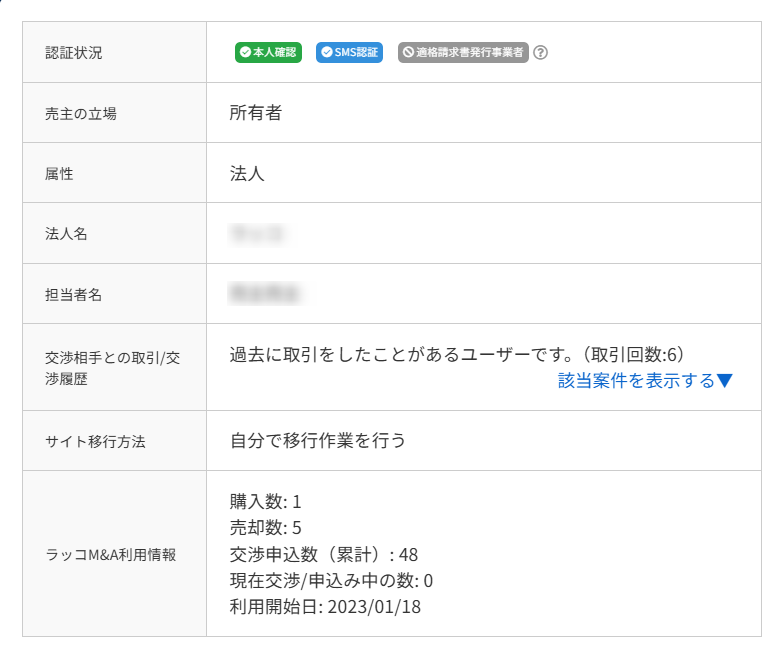This screenshot has width=782, height=657.
Task: Click the 所有者 value text
Action: click(x=256, y=113)
